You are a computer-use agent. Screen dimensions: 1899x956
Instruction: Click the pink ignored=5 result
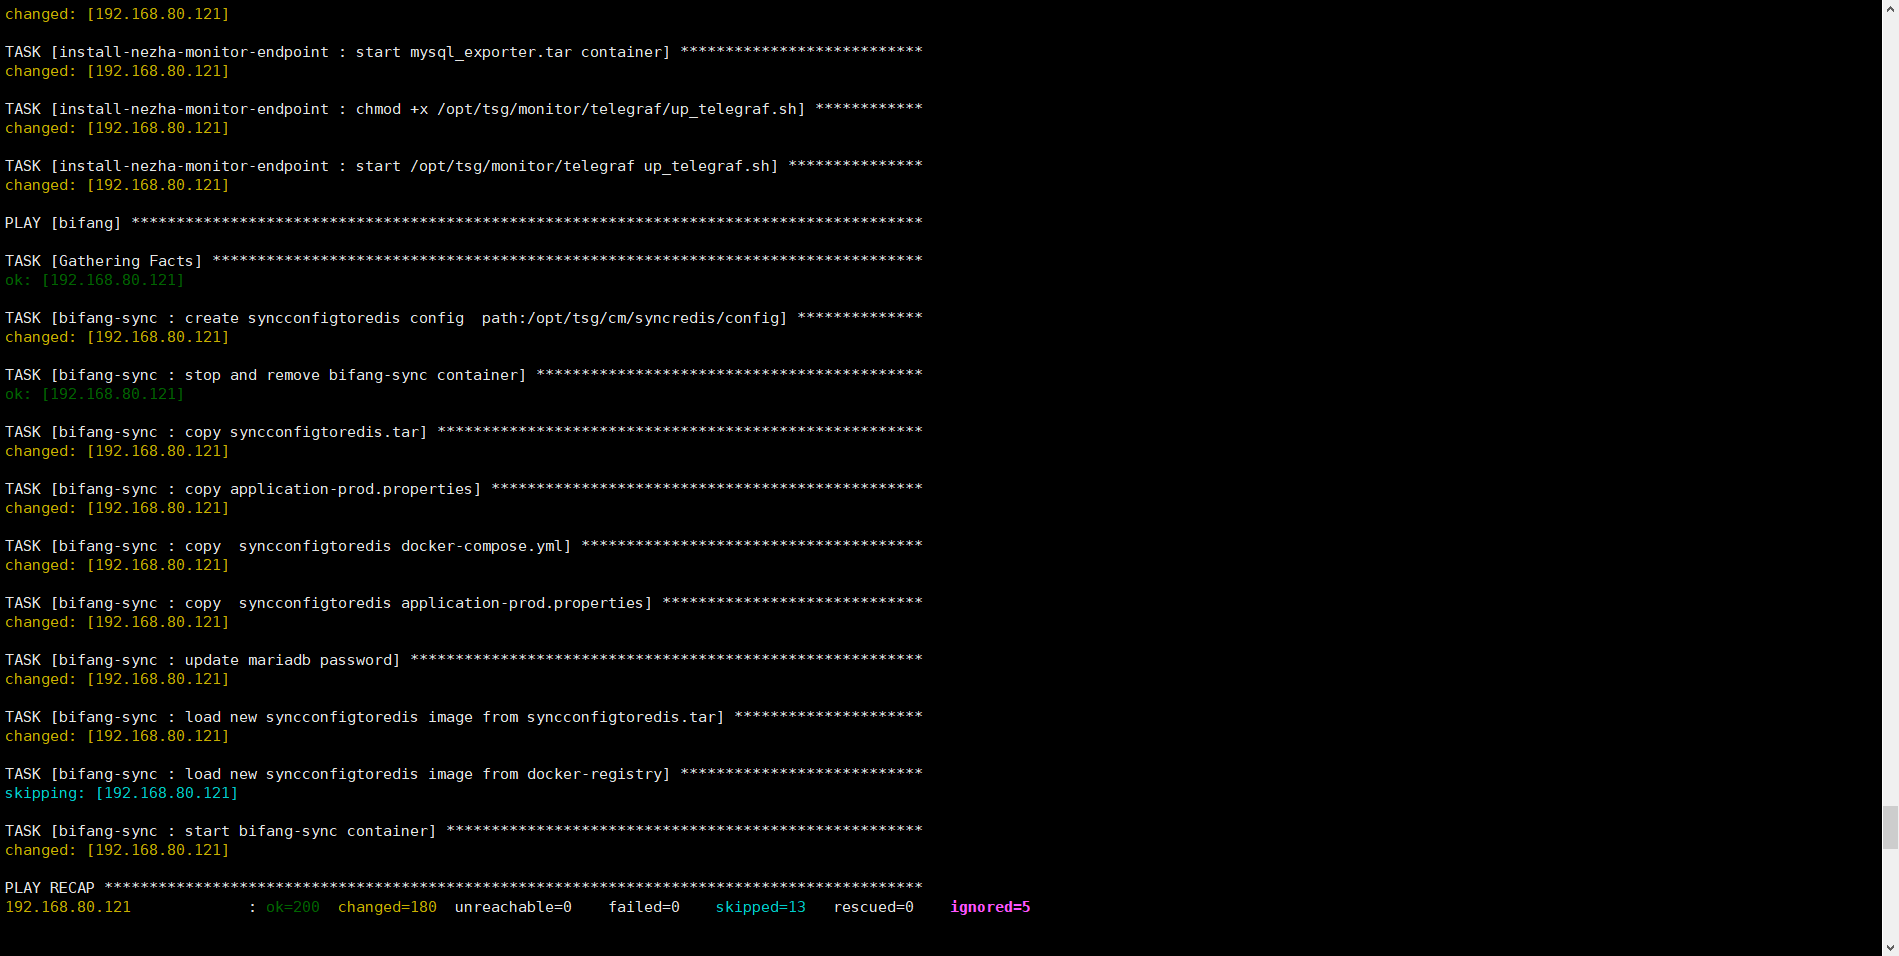(989, 907)
